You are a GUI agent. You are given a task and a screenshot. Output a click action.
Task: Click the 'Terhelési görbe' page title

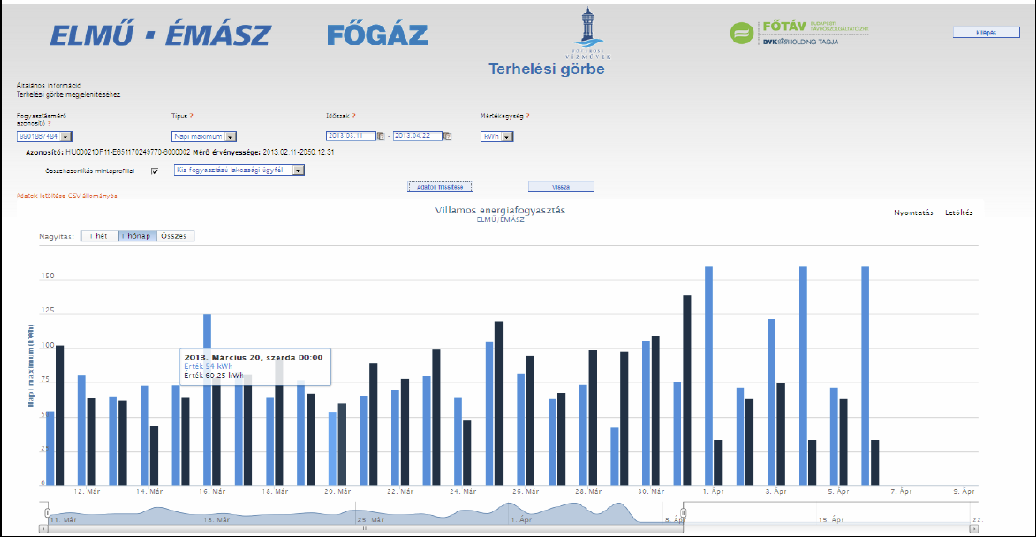(546, 69)
